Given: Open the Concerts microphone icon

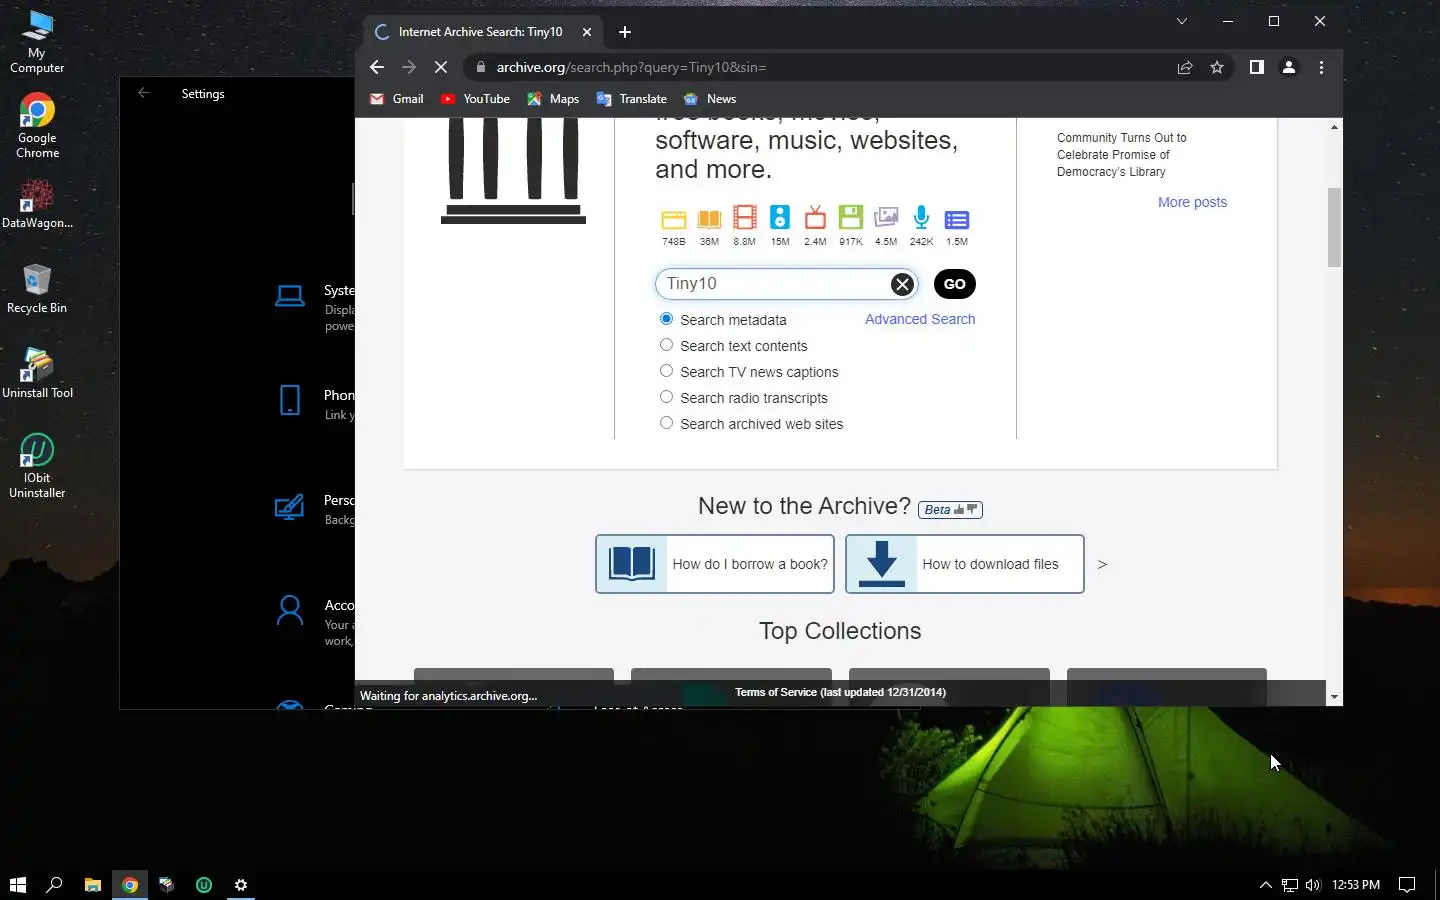Looking at the screenshot, I should 921,217.
